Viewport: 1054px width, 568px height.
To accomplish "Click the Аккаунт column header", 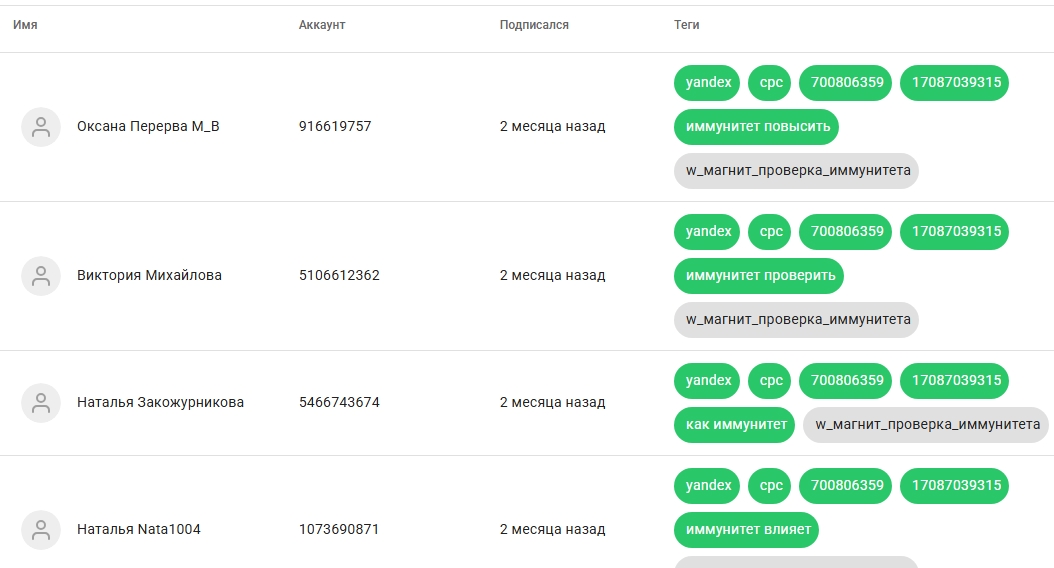I will [x=322, y=25].
